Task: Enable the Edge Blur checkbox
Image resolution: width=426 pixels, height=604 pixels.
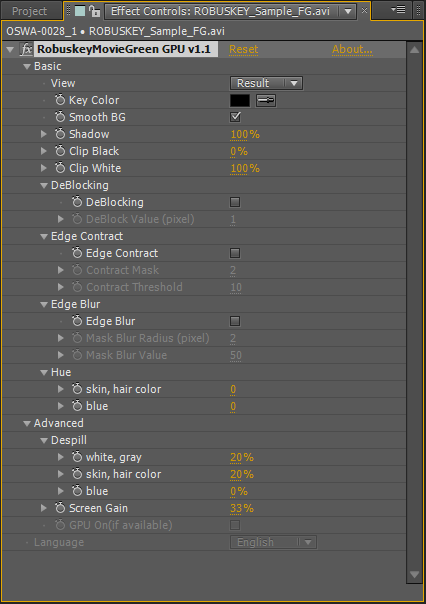Action: click(235, 321)
